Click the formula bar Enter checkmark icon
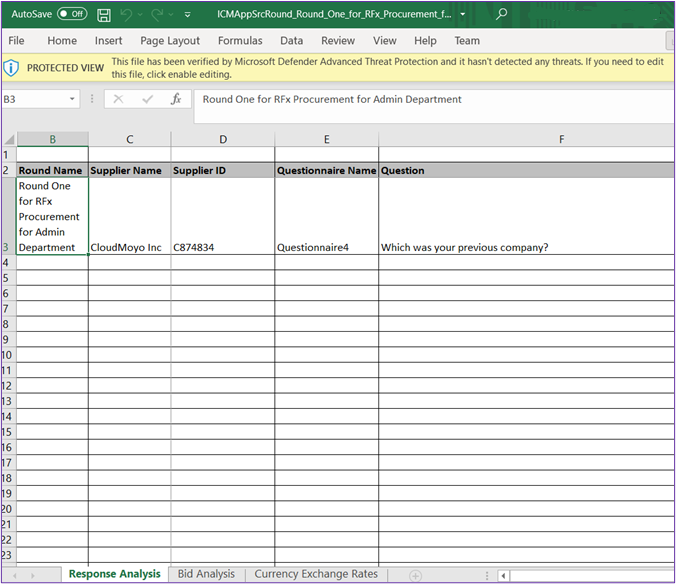Image resolution: width=676 pixels, height=584 pixels. coord(147,99)
